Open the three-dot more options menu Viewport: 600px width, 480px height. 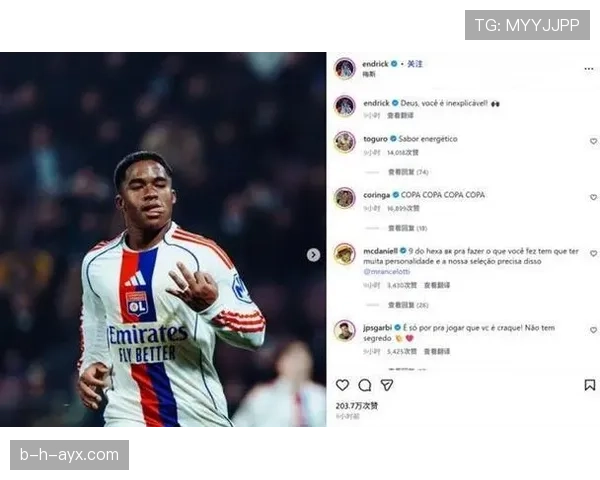589,69
